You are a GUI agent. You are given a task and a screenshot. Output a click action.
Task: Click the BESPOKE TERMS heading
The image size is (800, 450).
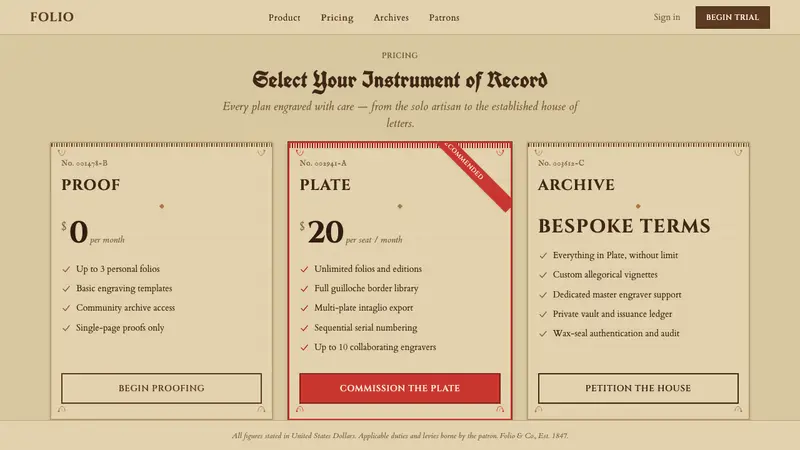click(624, 226)
